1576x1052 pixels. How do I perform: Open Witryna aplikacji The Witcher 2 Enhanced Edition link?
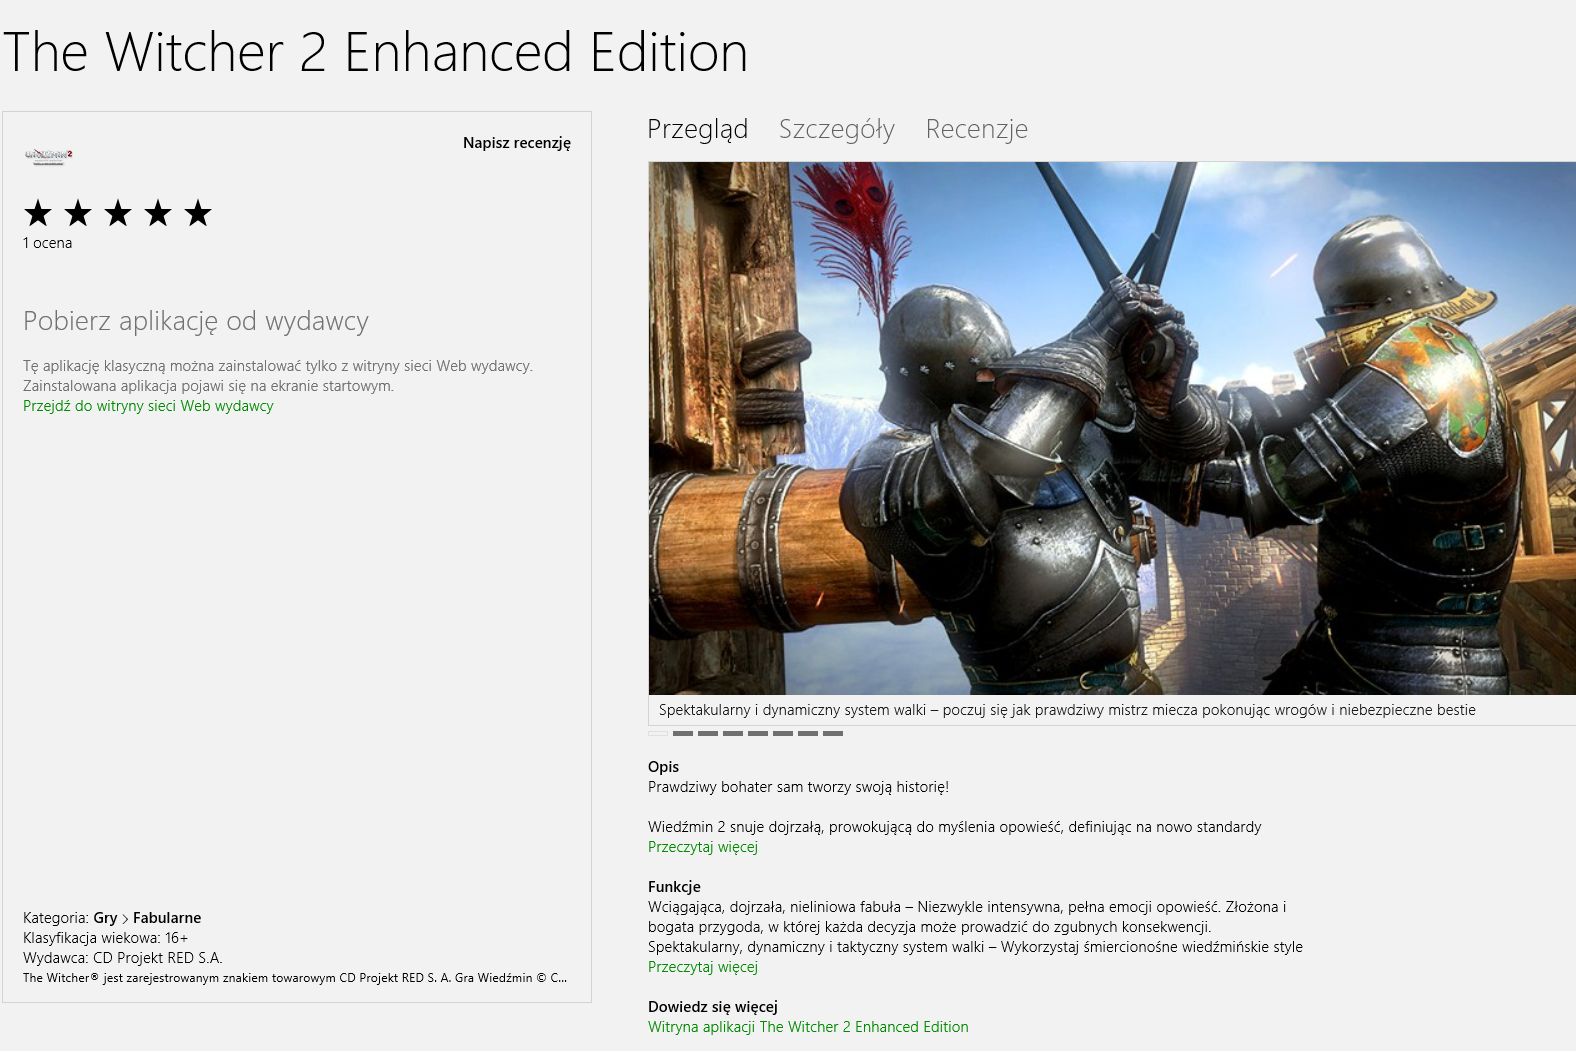pyautogui.click(x=808, y=1027)
